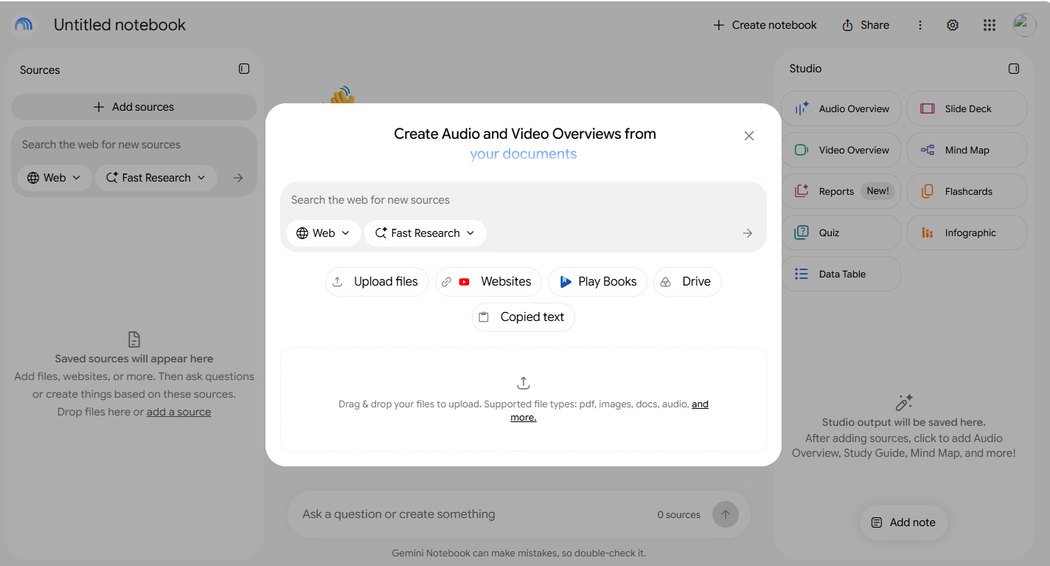Image resolution: width=1050 pixels, height=566 pixels.
Task: Click the upload arrow icon in drop zone
Action: tap(523, 383)
